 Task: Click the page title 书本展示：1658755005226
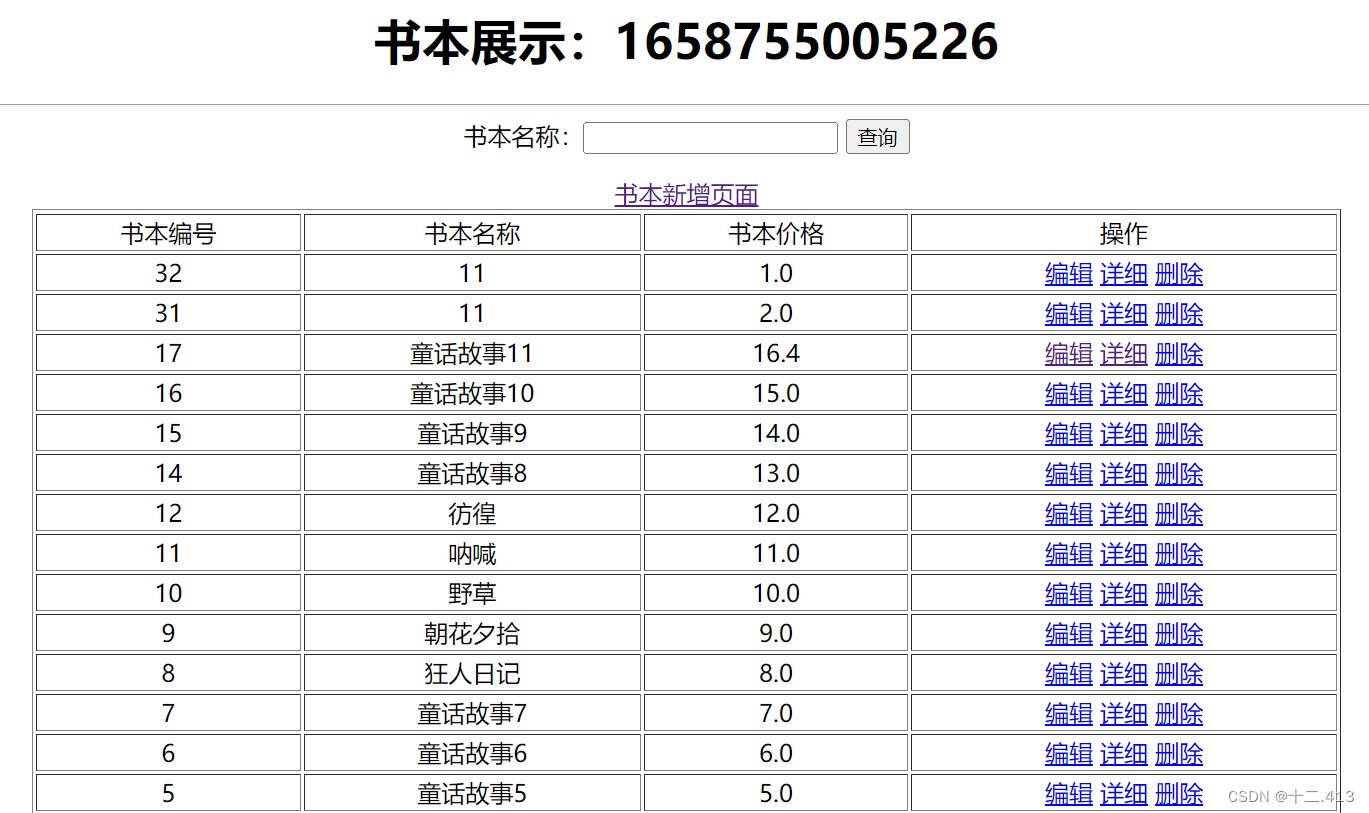(x=686, y=43)
